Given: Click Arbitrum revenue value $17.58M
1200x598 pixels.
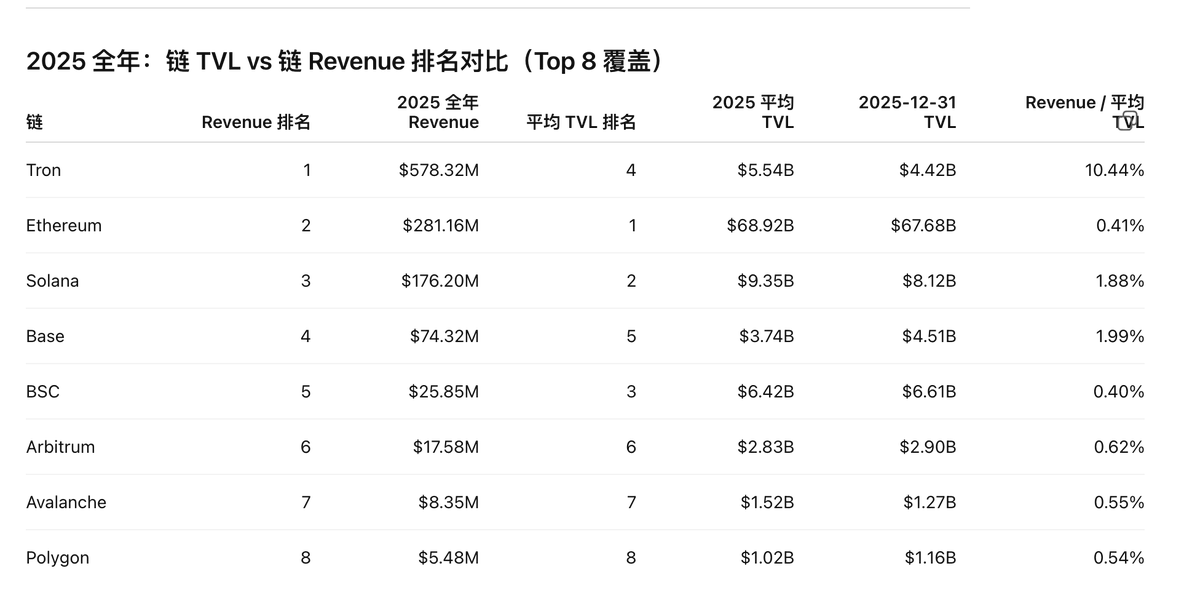Looking at the screenshot, I should point(446,447).
